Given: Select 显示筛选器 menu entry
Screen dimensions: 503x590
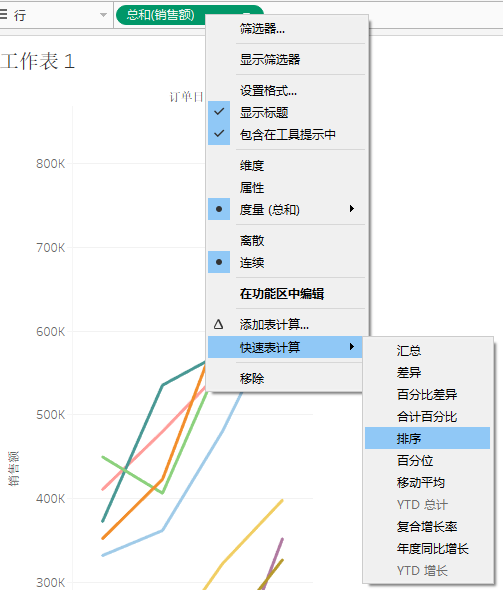Looking at the screenshot, I should pyautogui.click(x=287, y=59).
